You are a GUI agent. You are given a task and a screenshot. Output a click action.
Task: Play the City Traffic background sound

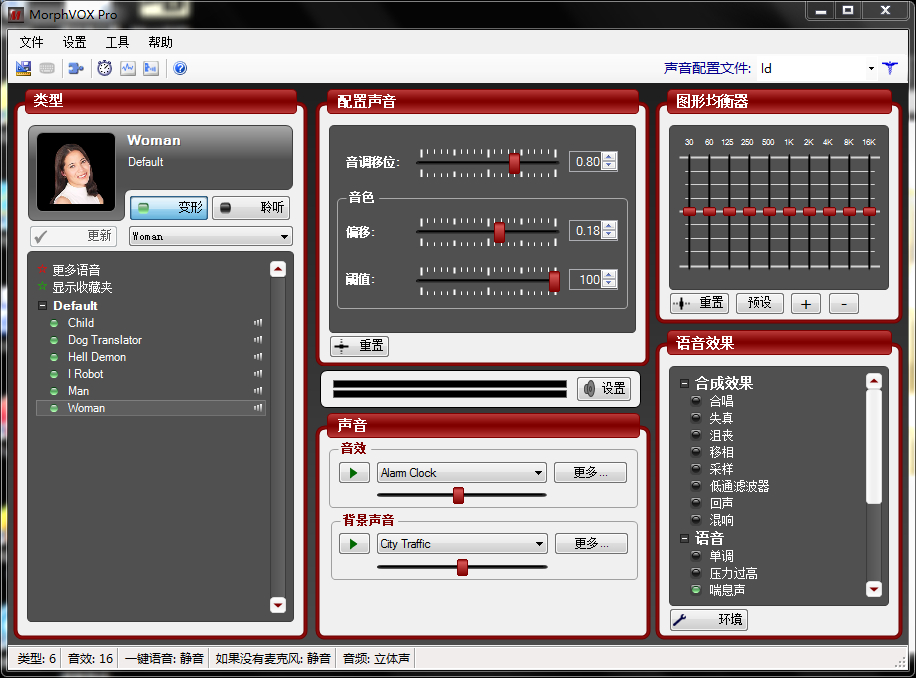click(x=354, y=544)
